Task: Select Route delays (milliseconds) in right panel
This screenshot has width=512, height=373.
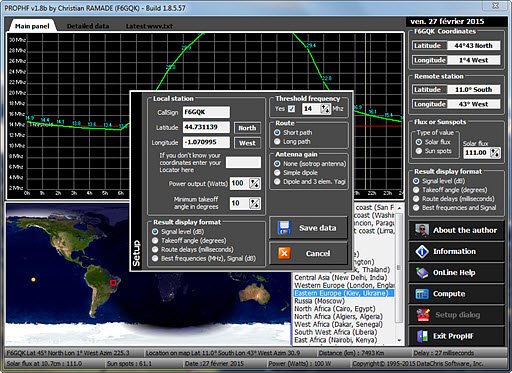Action: tap(416, 199)
